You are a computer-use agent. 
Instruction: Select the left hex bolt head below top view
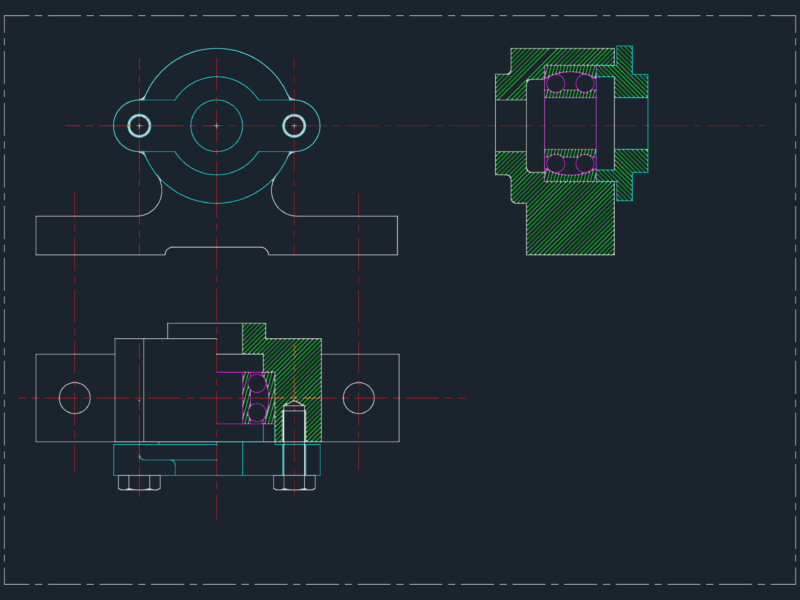(x=139, y=483)
